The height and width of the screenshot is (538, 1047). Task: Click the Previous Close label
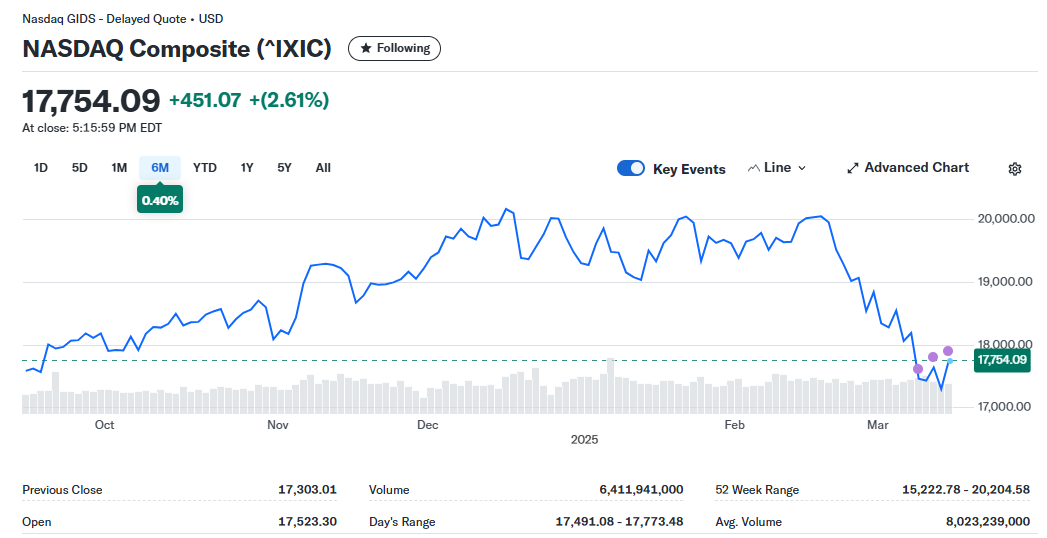click(x=62, y=490)
